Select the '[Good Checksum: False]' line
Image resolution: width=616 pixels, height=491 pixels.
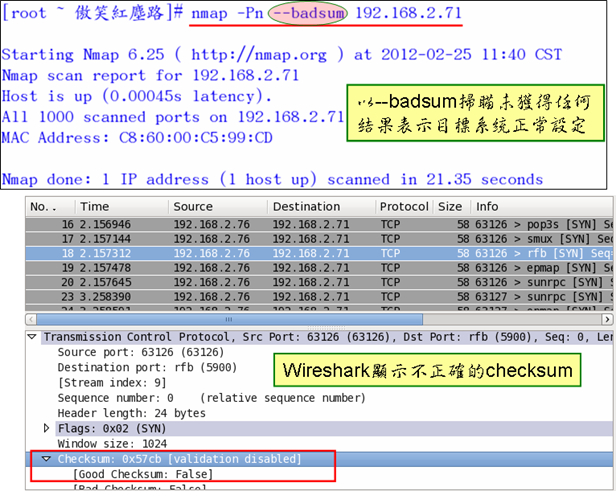click(x=143, y=474)
